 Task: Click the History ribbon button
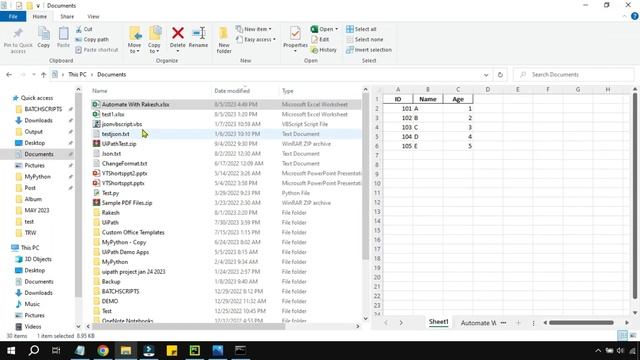(324, 50)
